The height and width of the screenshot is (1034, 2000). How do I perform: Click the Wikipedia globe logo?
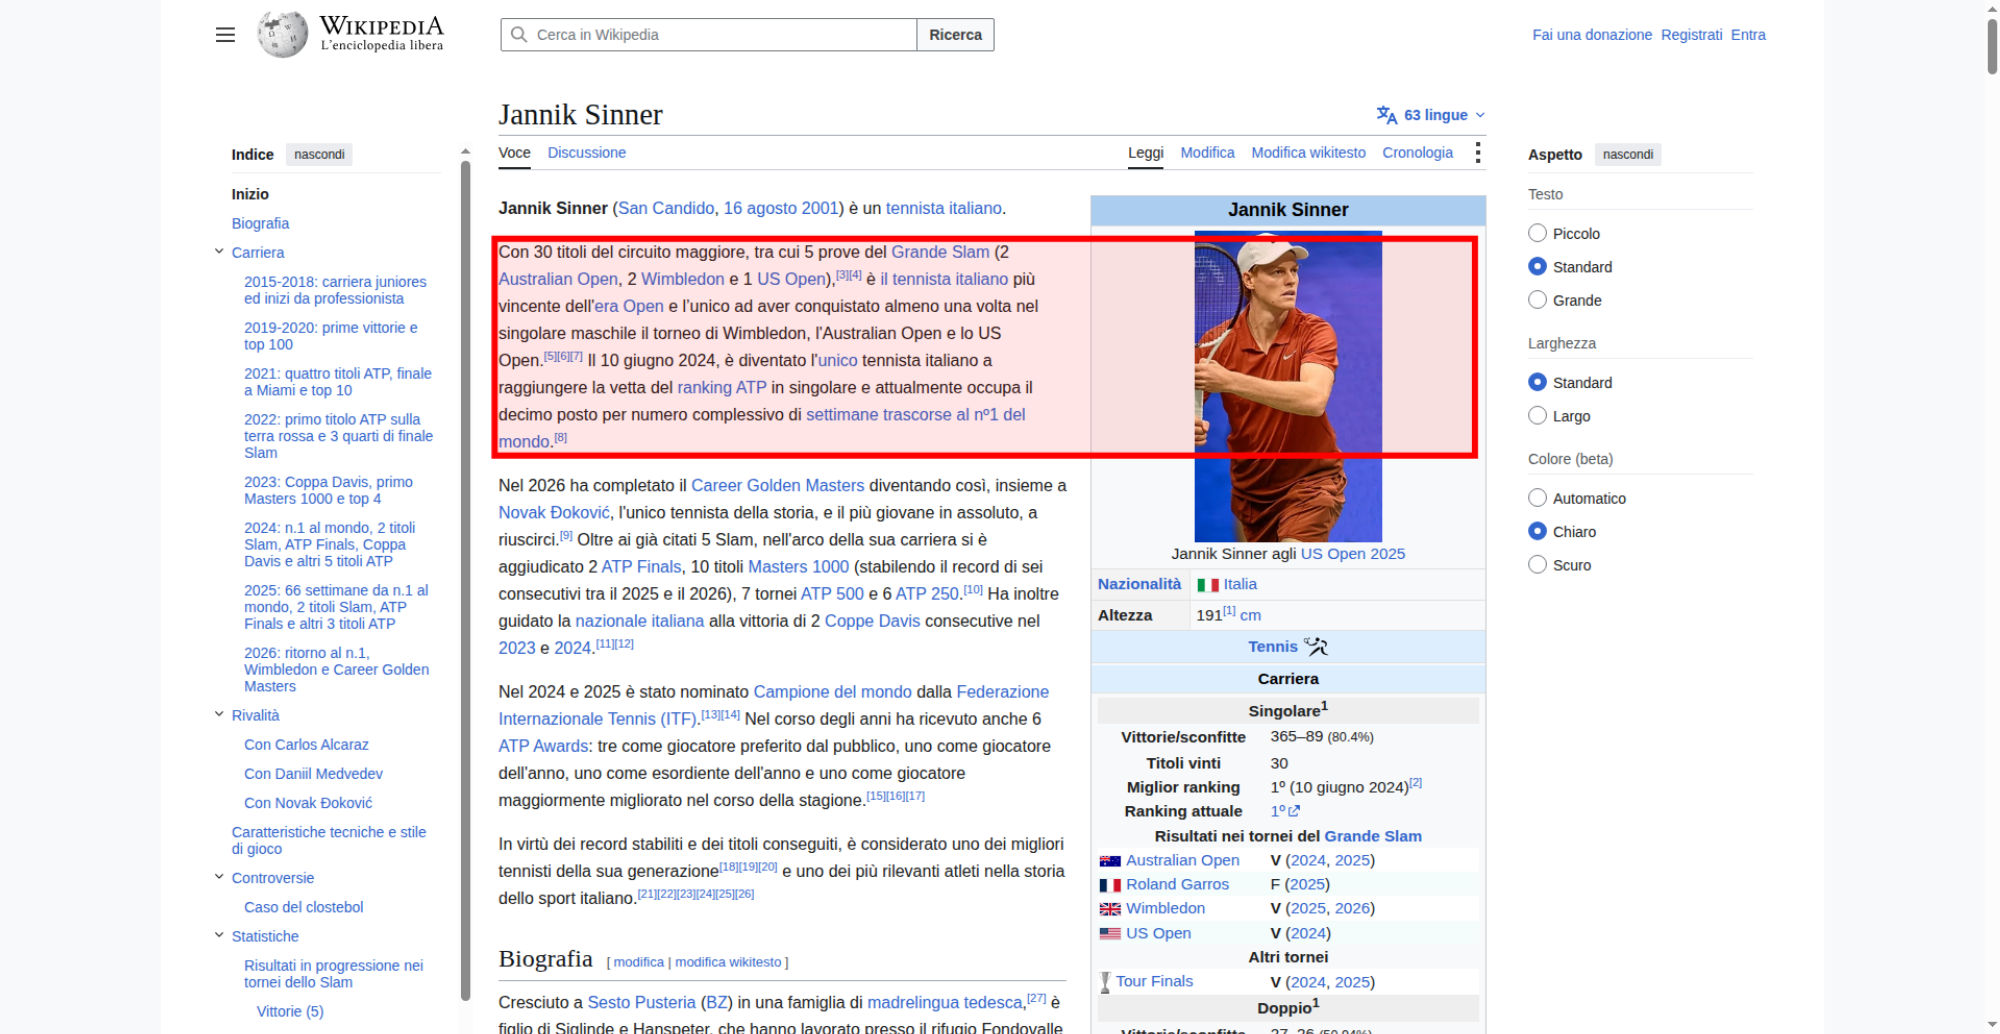[x=283, y=34]
